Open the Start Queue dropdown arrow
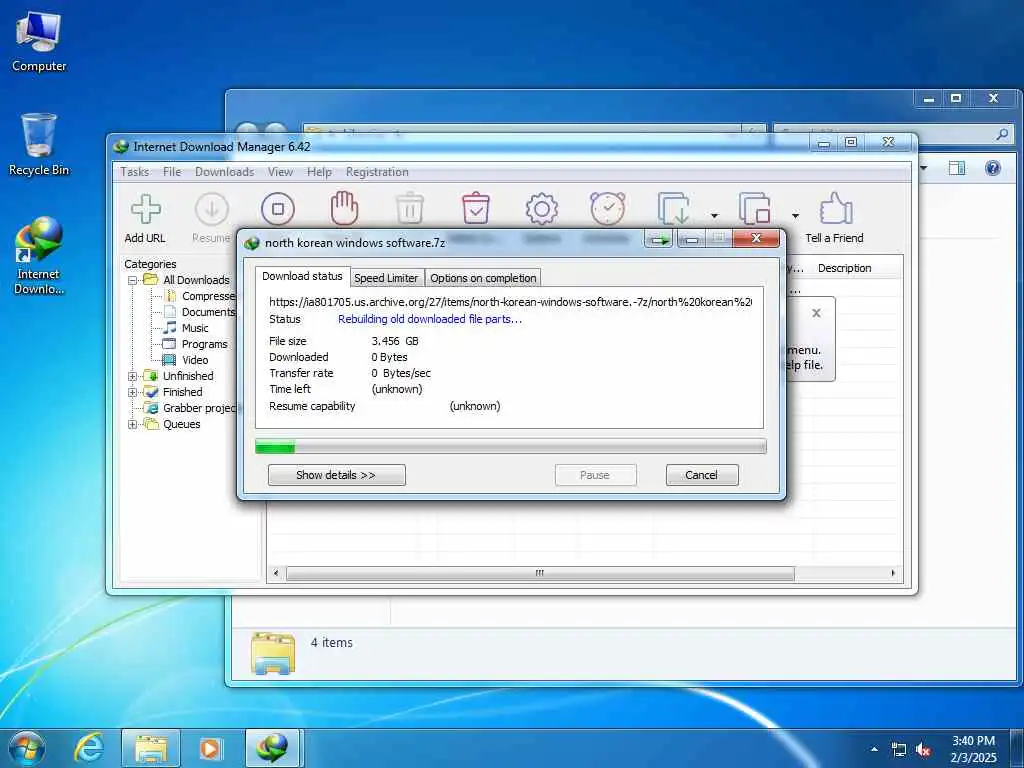This screenshot has width=1024, height=768. (714, 216)
